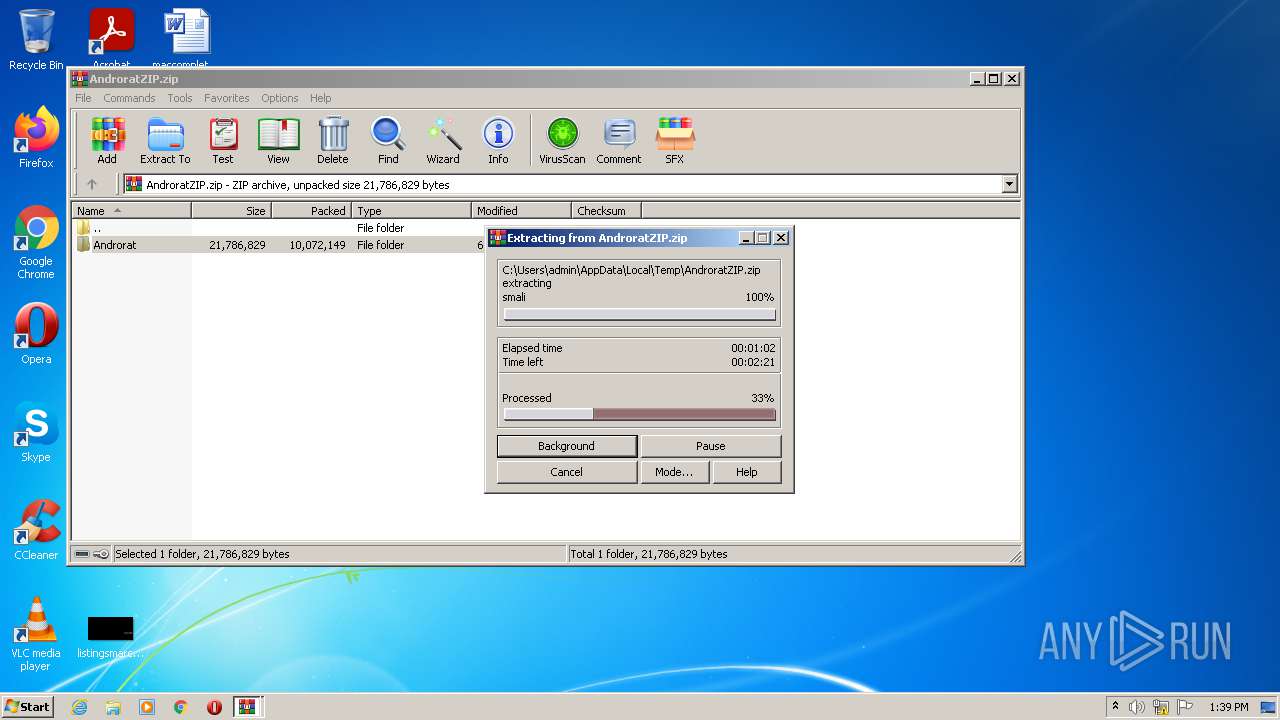
Task: Click the Mode... button
Action: click(674, 472)
